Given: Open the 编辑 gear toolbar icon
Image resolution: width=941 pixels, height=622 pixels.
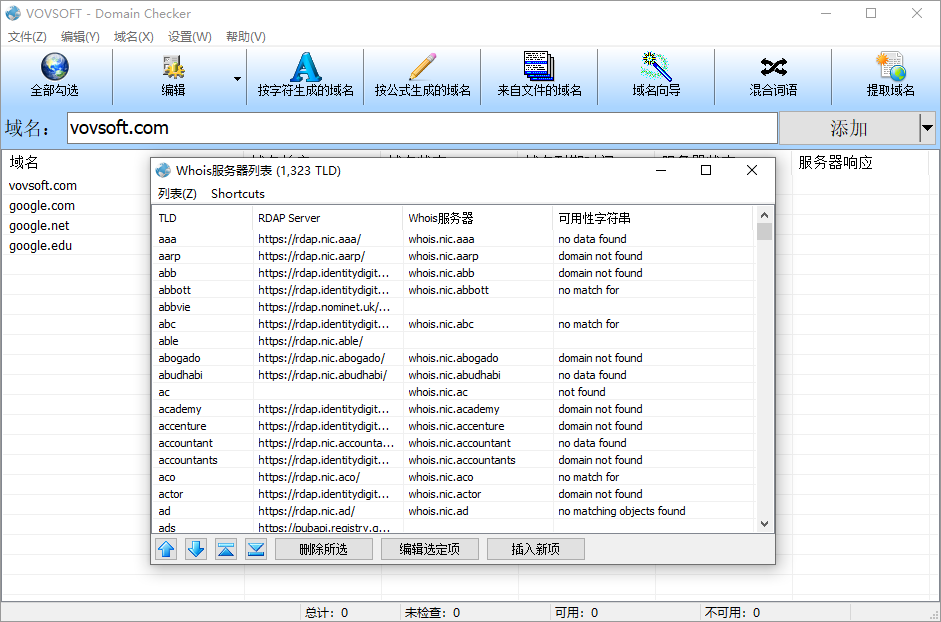Looking at the screenshot, I should coord(173,67).
